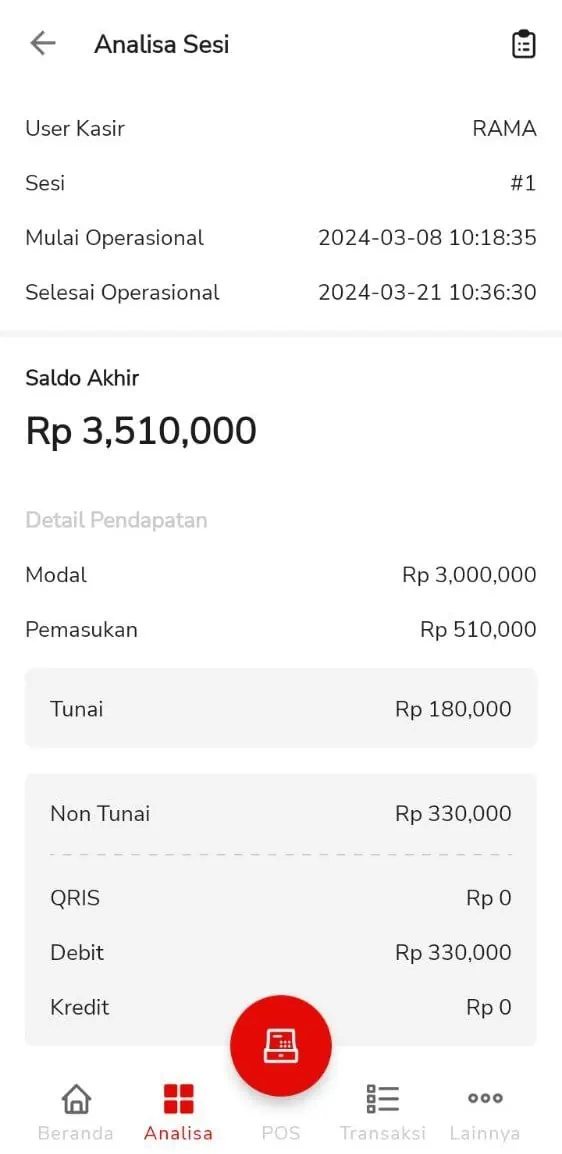Open the Transaksi tab label
Viewport: 562px width, 1154px height.
pyautogui.click(x=383, y=1133)
